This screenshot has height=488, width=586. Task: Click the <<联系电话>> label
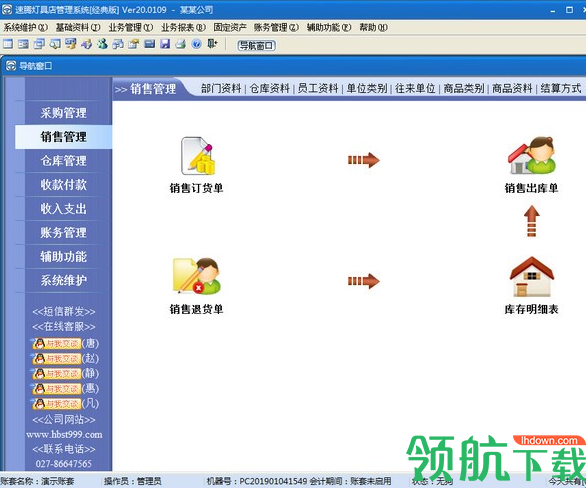[64, 449]
